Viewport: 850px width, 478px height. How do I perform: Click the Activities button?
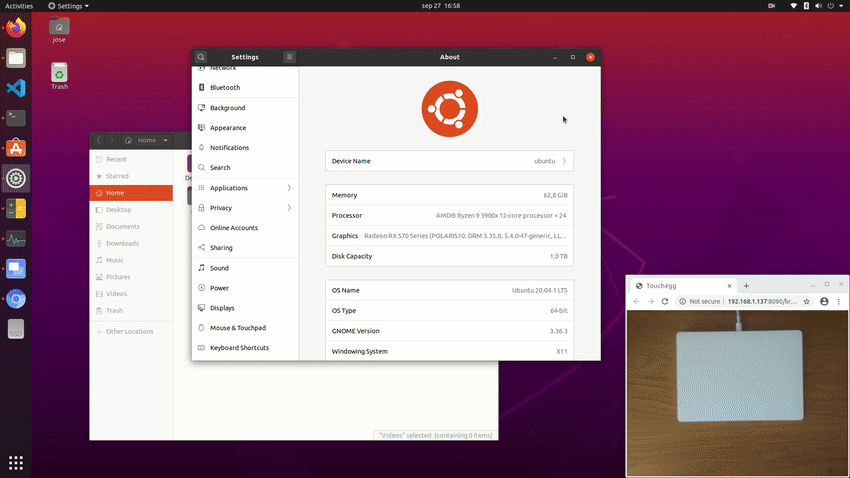point(19,6)
